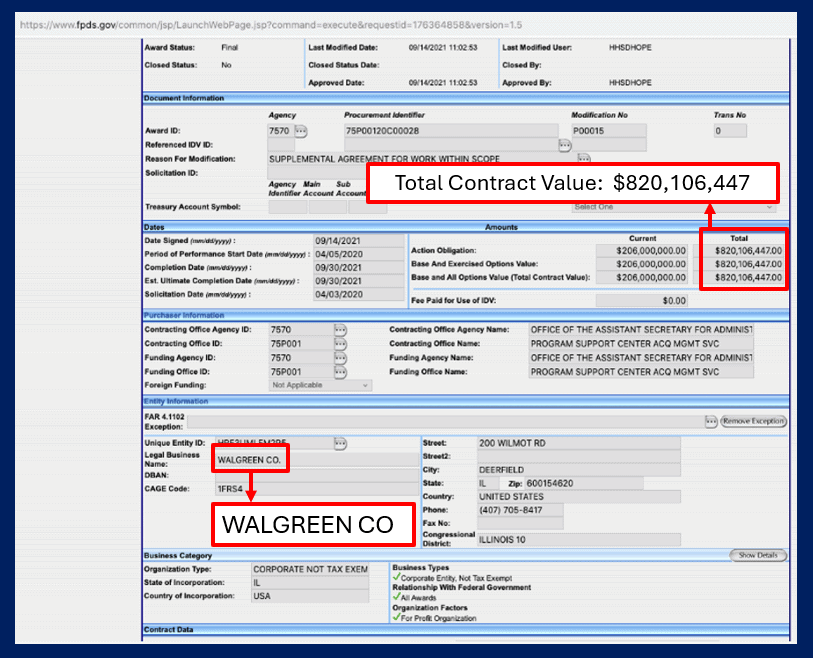Open the Select One dropdown
This screenshot has width=813, height=658.
(x=674, y=207)
